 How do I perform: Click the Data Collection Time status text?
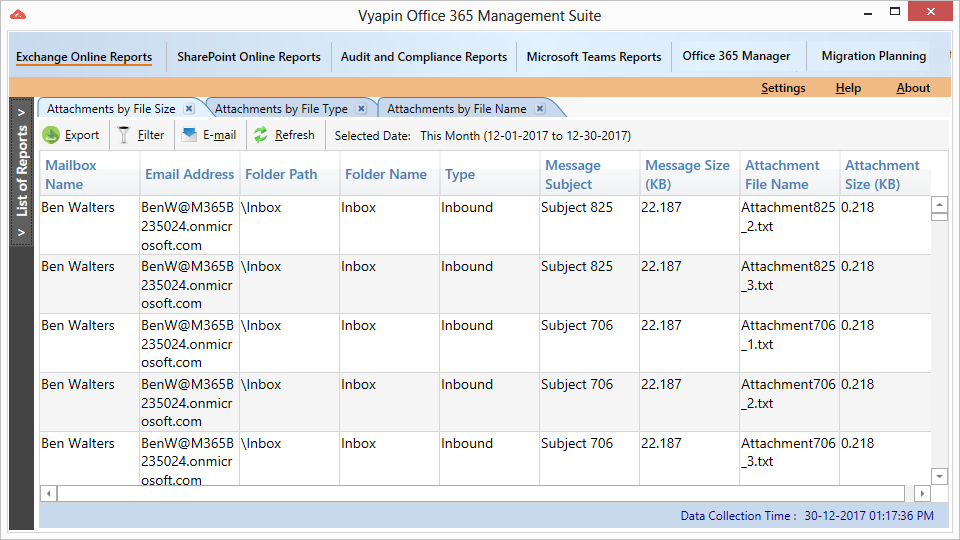click(807, 516)
